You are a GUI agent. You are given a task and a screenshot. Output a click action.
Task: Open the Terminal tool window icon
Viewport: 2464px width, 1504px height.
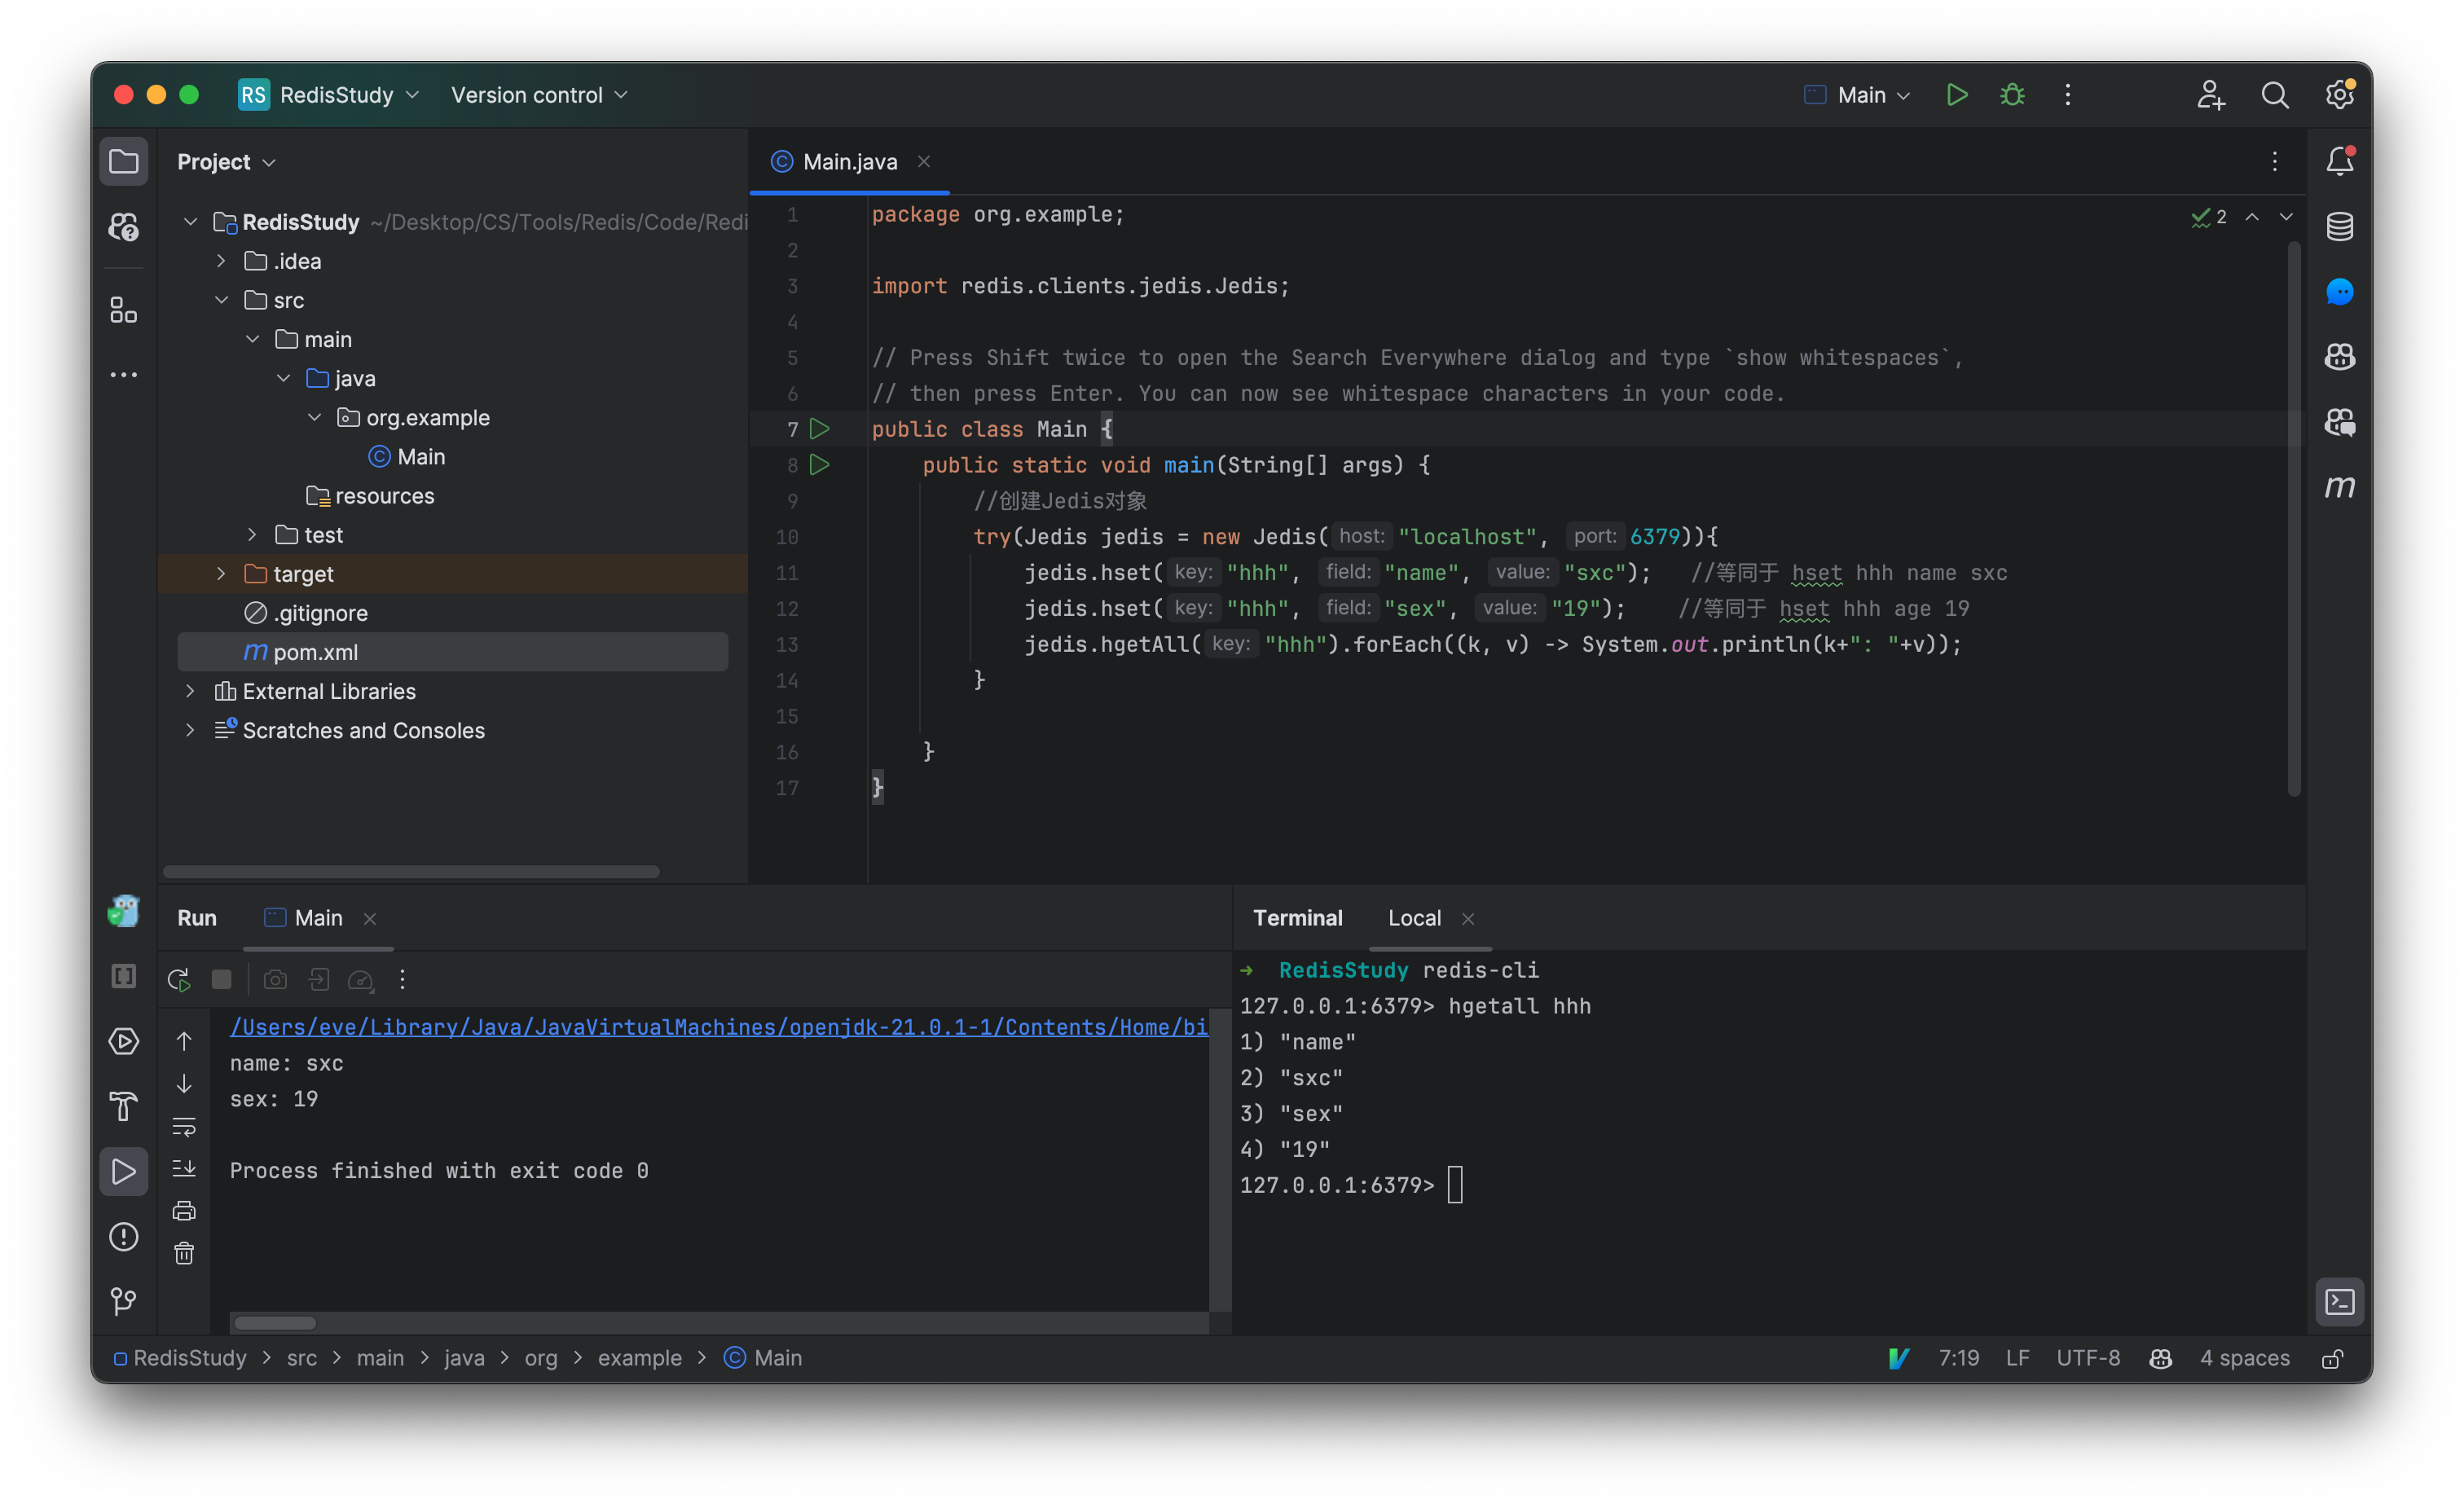tap(2339, 1301)
